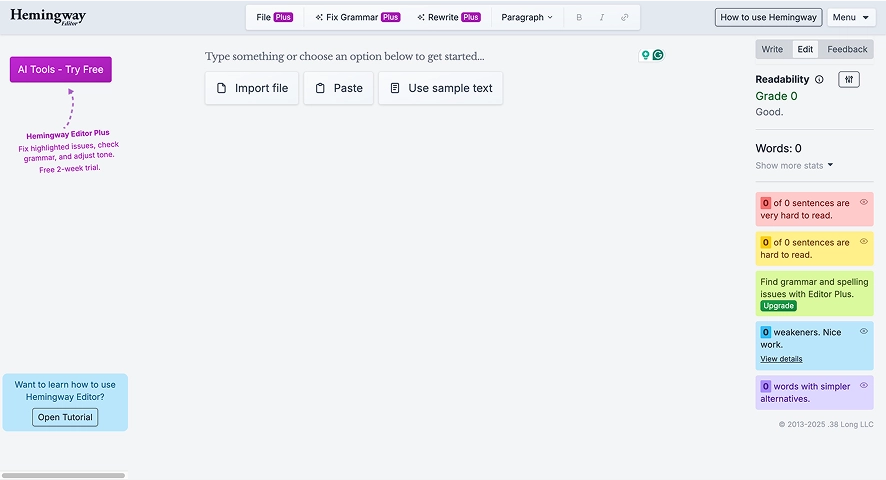Click the red very hard to read card
The width and height of the screenshot is (886, 480).
[x=814, y=209]
